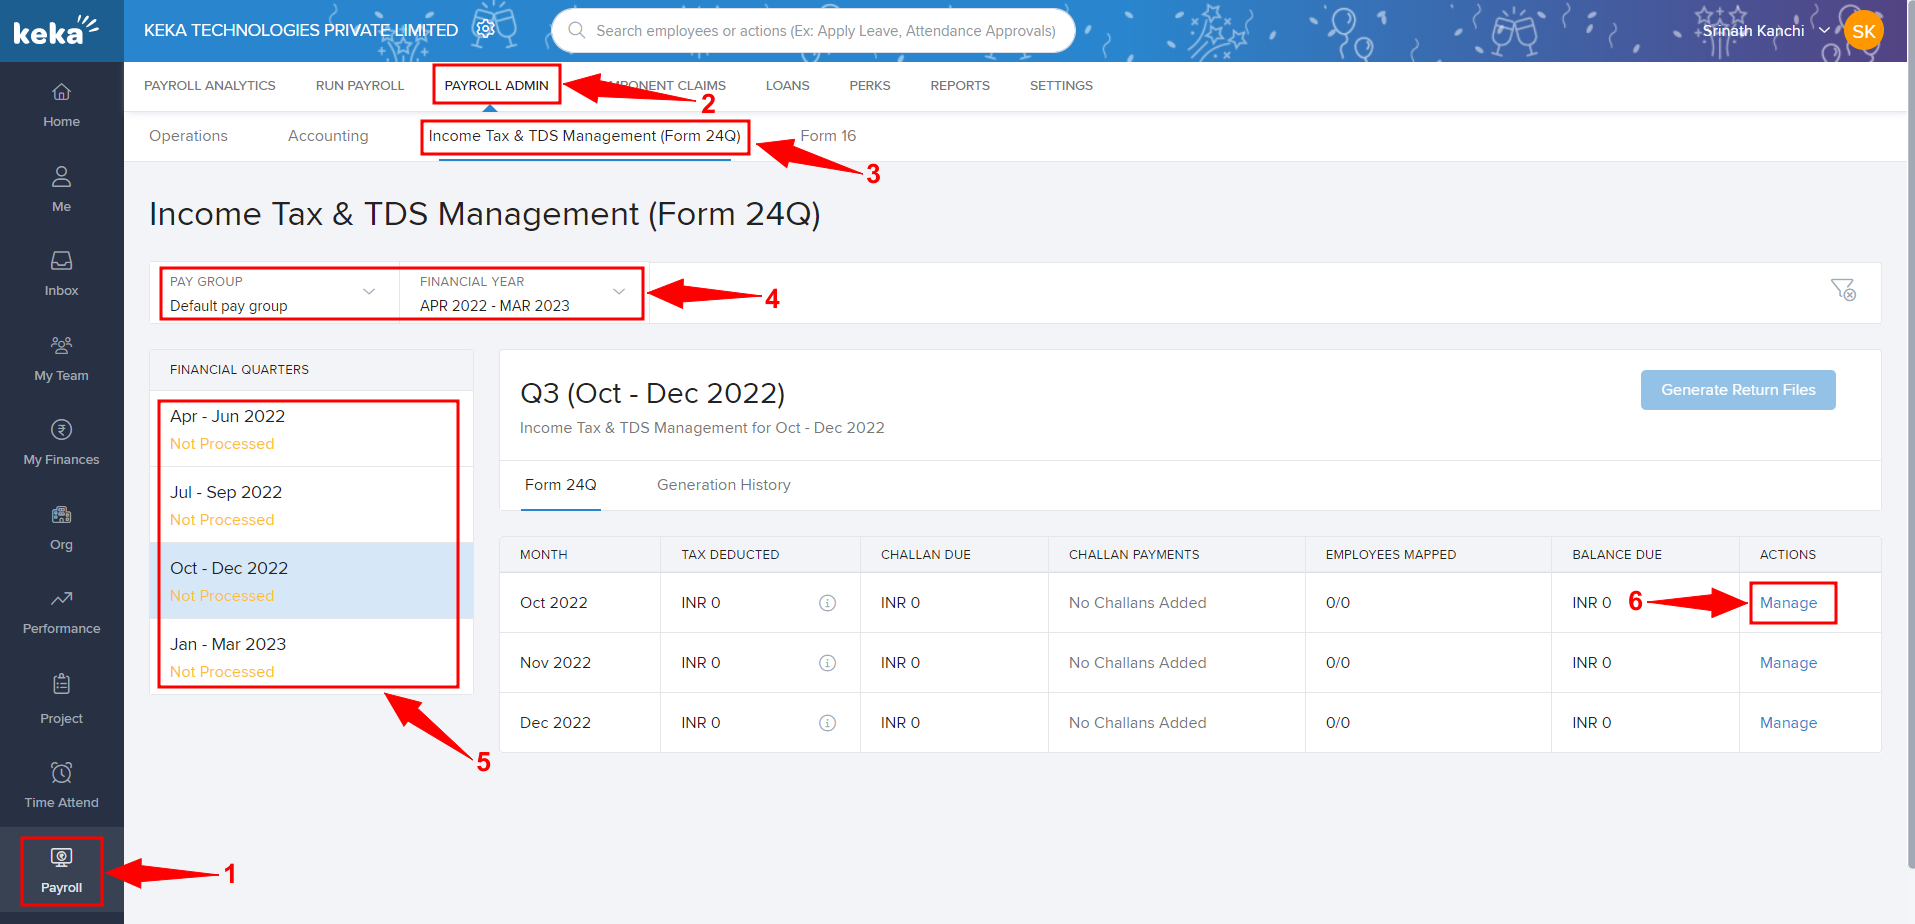The image size is (1915, 924).
Task: Go to Run Payroll menu
Action: pyautogui.click(x=360, y=86)
